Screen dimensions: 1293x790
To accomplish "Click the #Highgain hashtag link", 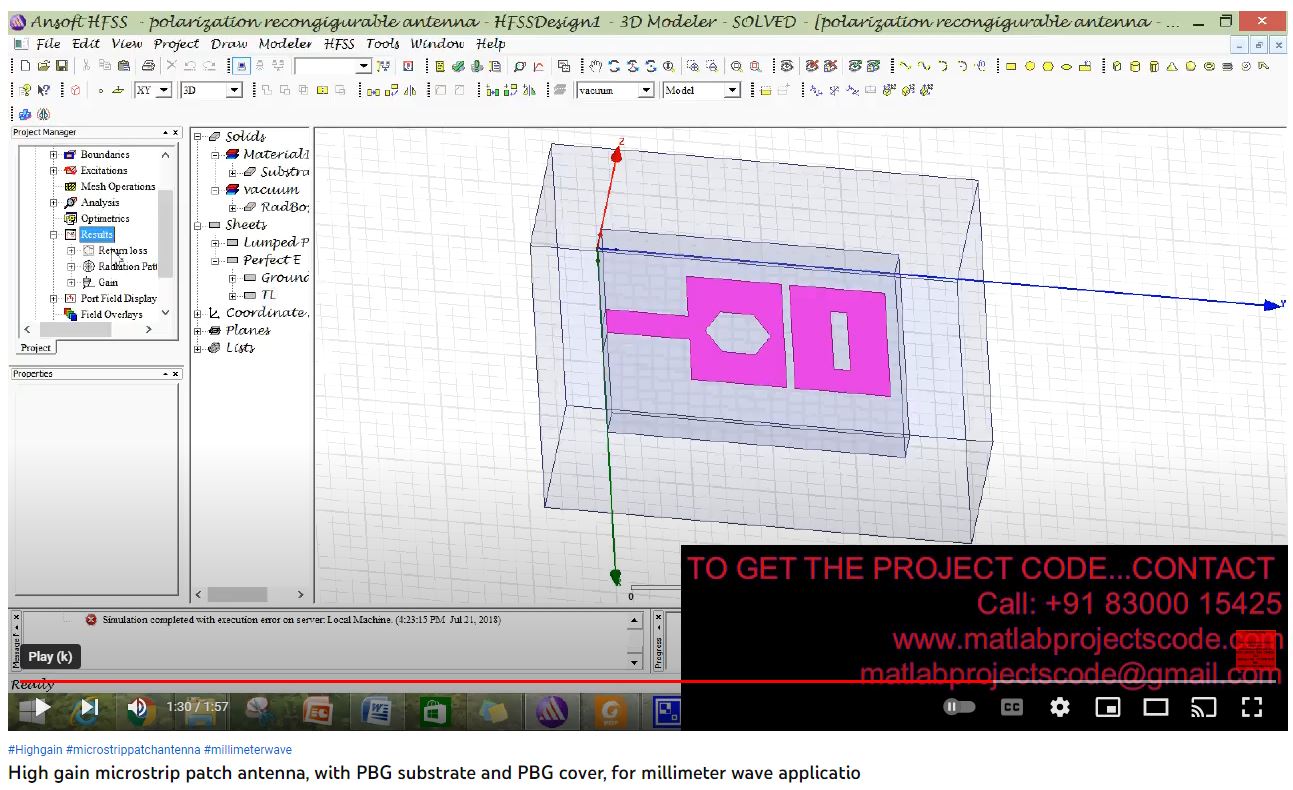I will [35, 749].
